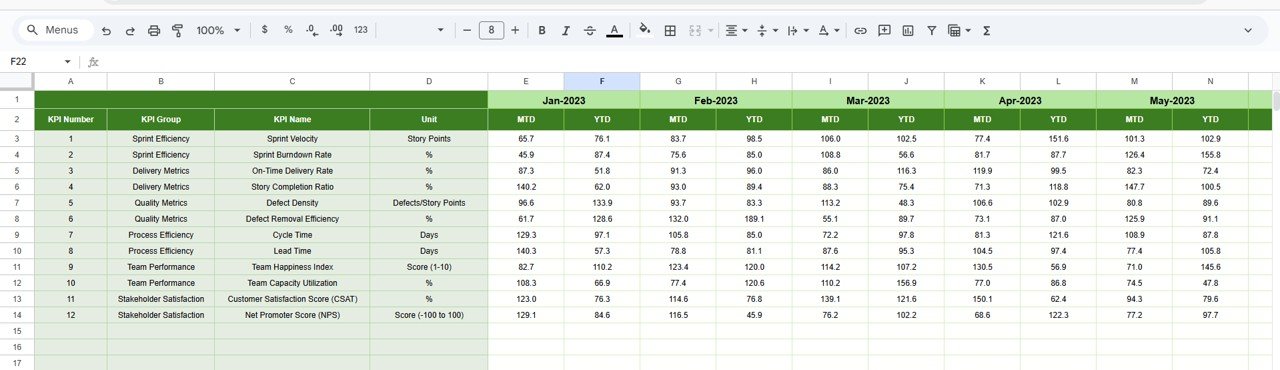The image size is (1280, 370).
Task: Select the Jan-2023 header cell
Action: click(x=564, y=100)
